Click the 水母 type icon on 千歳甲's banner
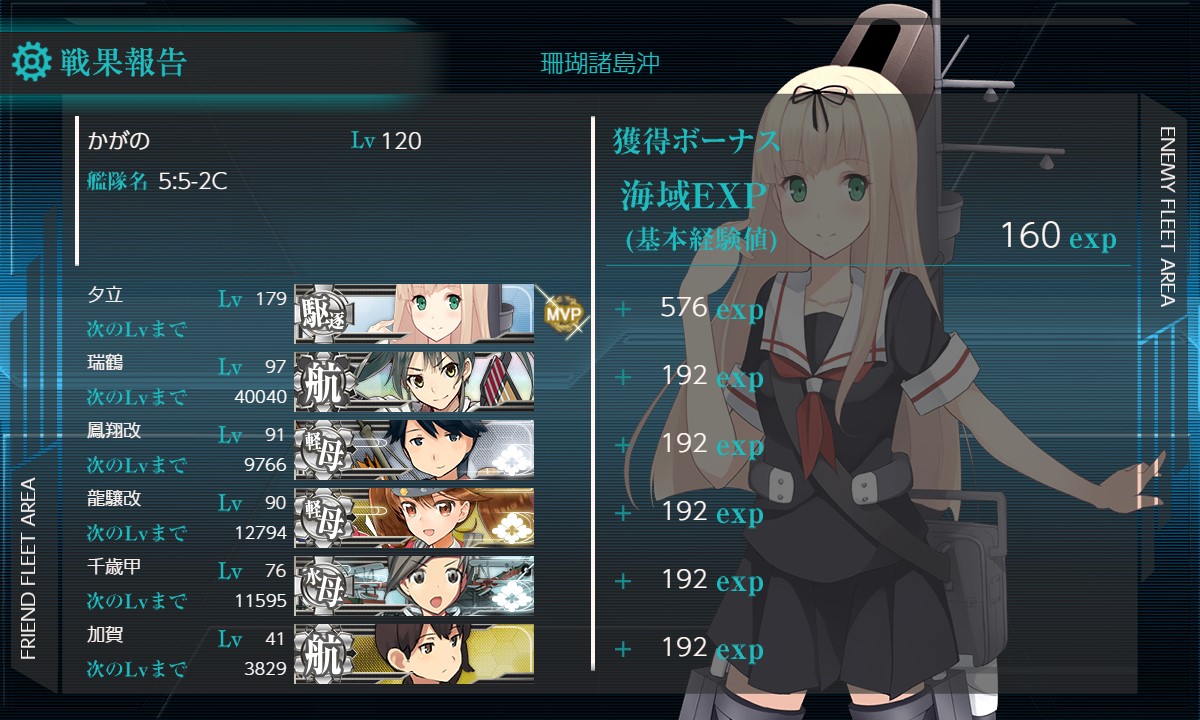The width and height of the screenshot is (1200, 720). (324, 585)
